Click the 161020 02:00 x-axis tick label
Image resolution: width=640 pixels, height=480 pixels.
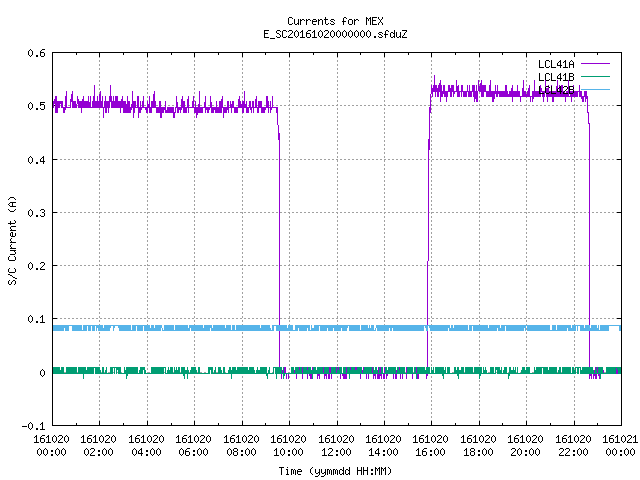[x=98, y=446]
